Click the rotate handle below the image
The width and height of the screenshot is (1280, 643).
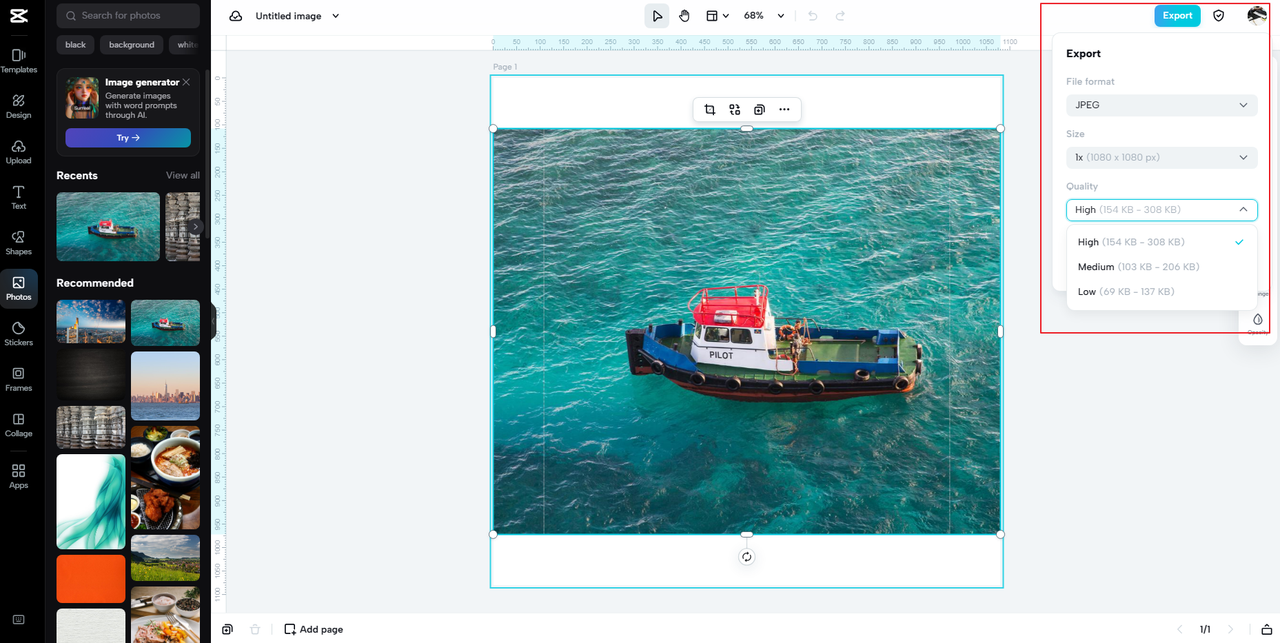746,557
